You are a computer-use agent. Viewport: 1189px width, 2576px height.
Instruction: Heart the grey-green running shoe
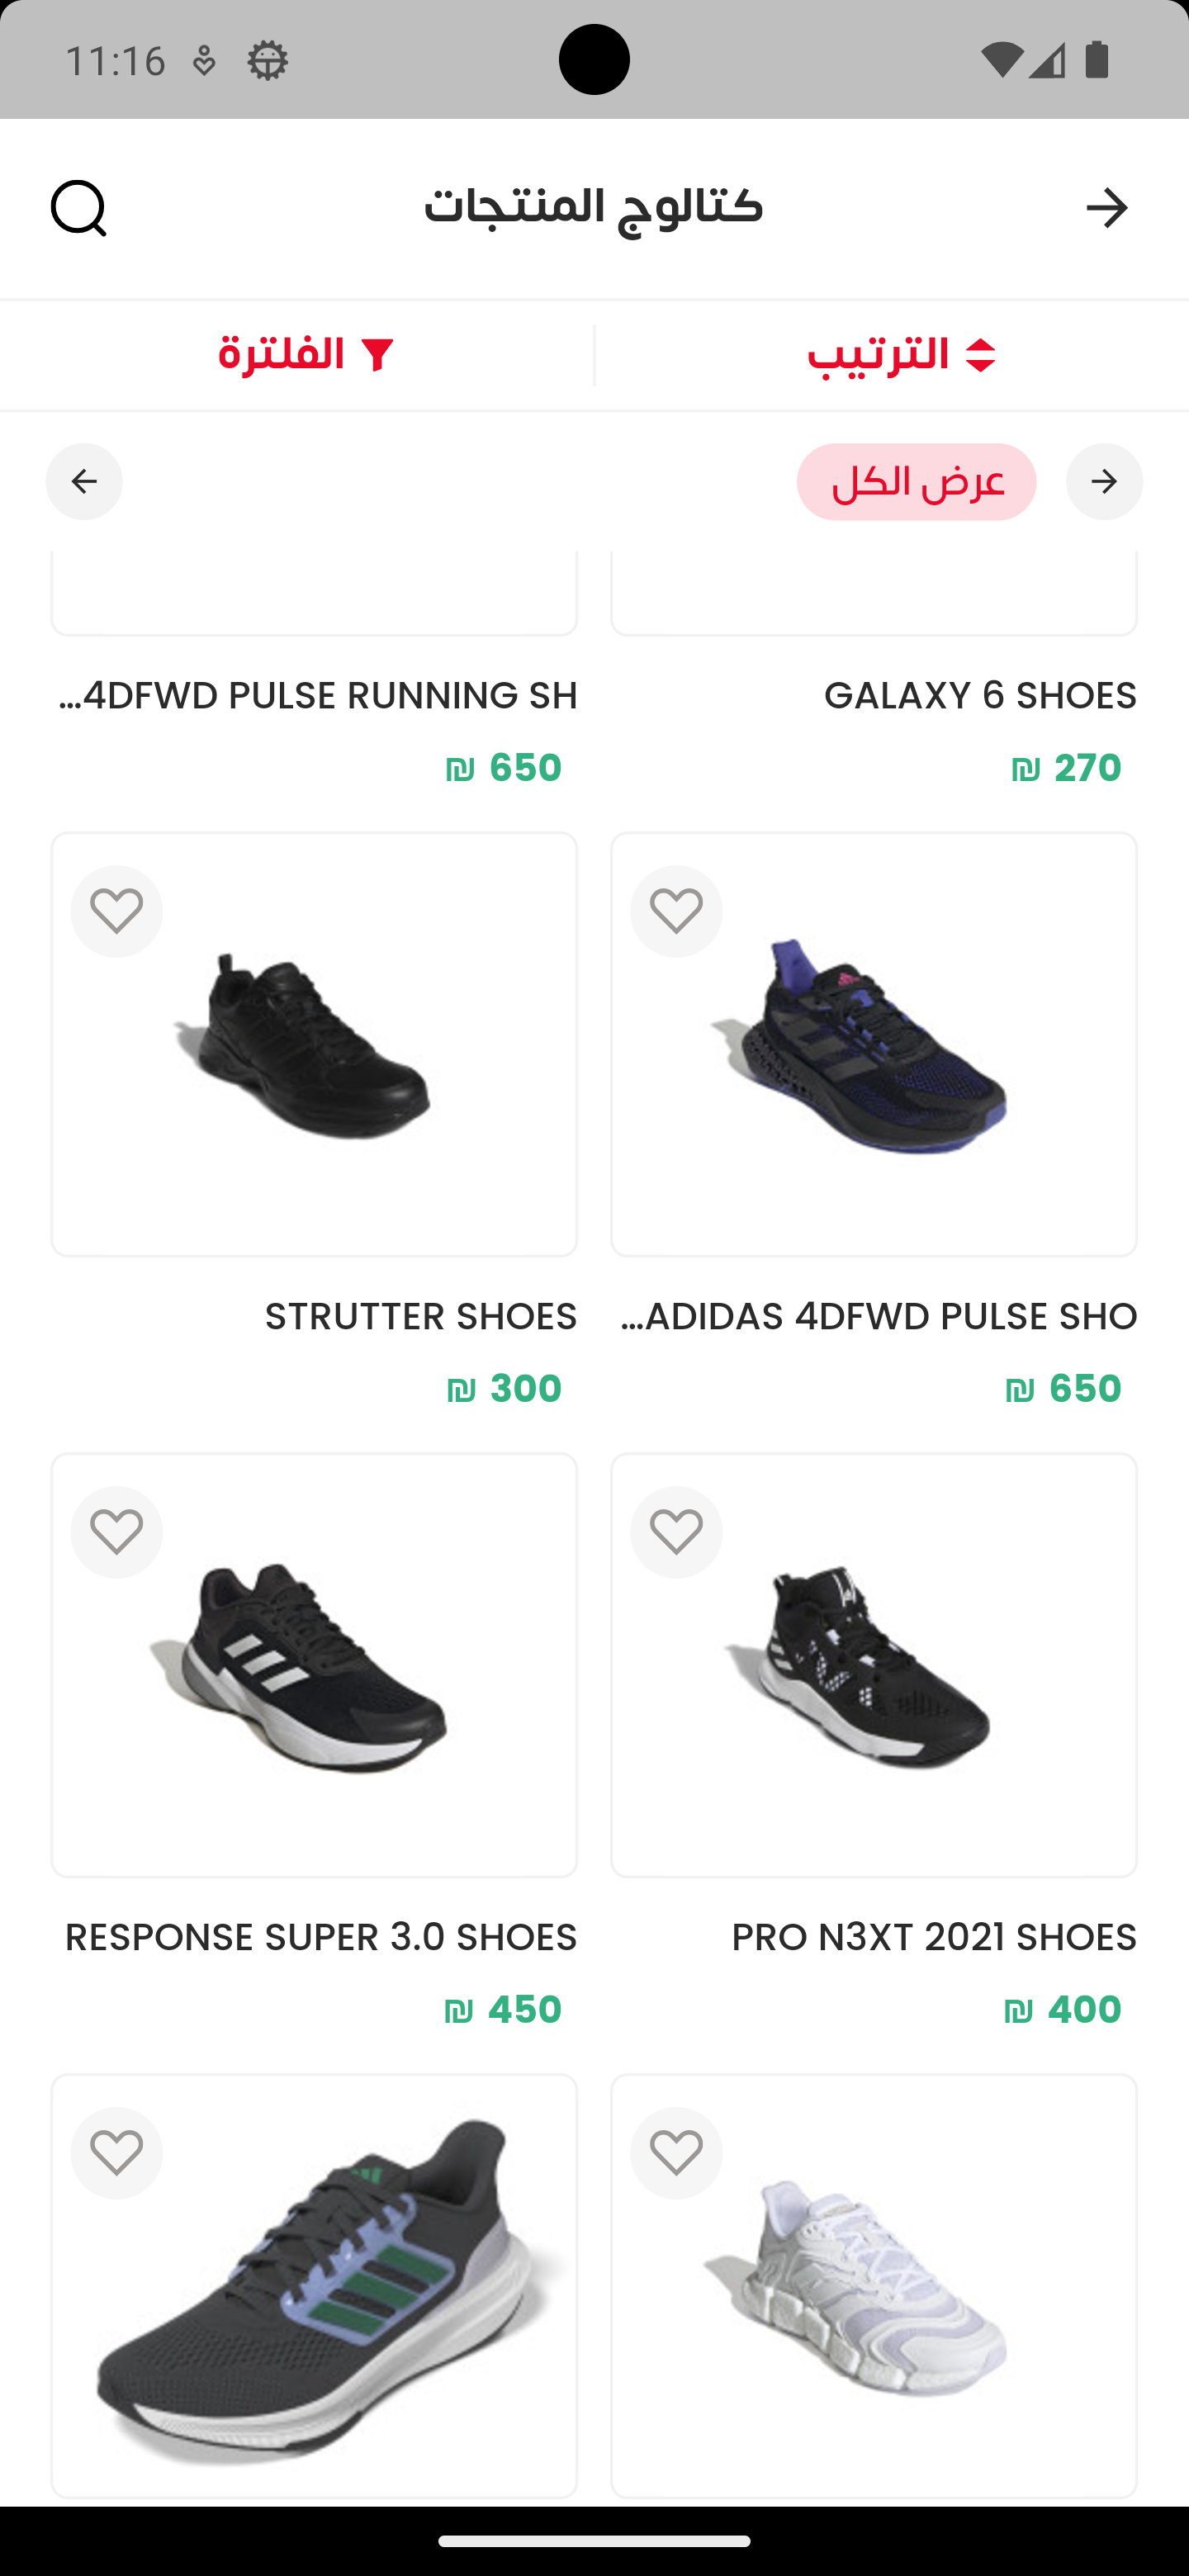(116, 2153)
